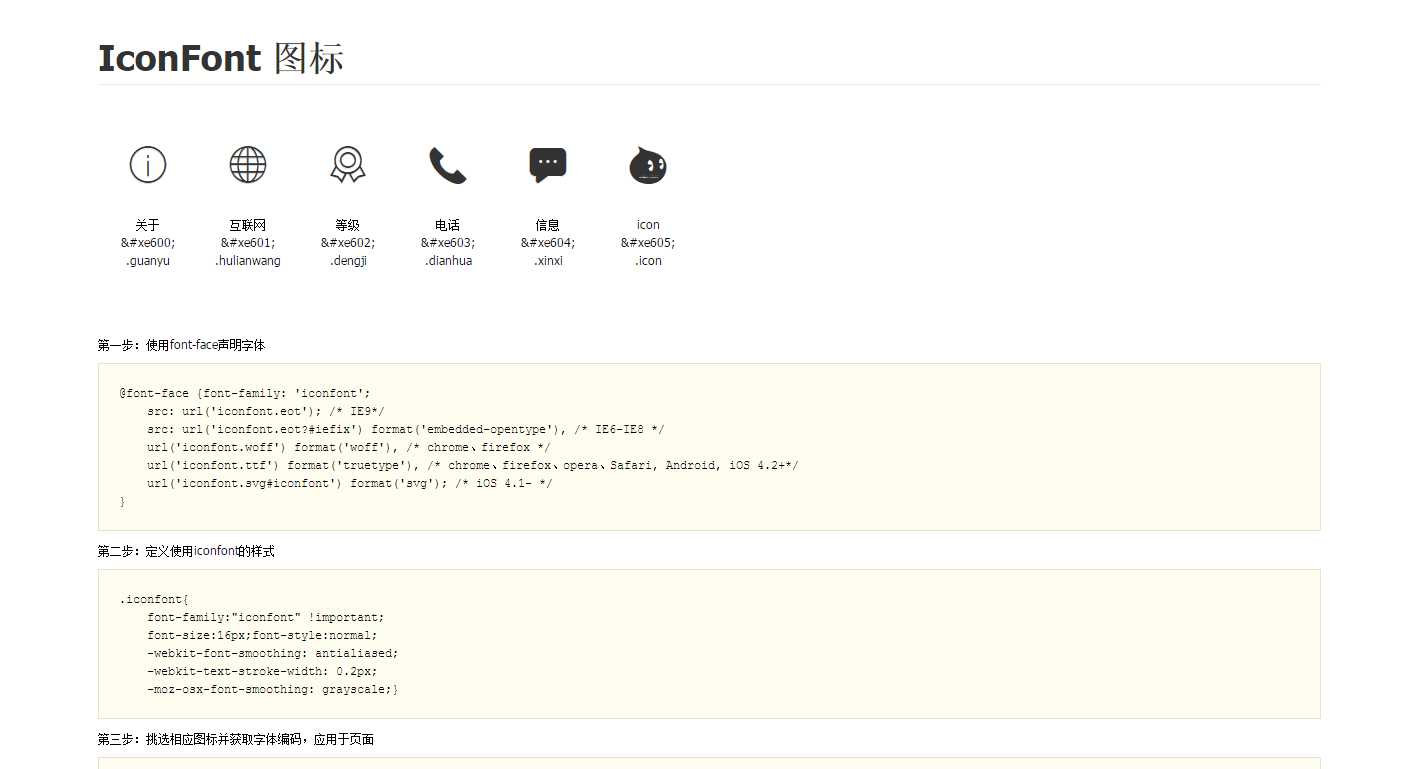Click the &#xe601; code text
Screen dimensions: 1417x769
click(248, 243)
